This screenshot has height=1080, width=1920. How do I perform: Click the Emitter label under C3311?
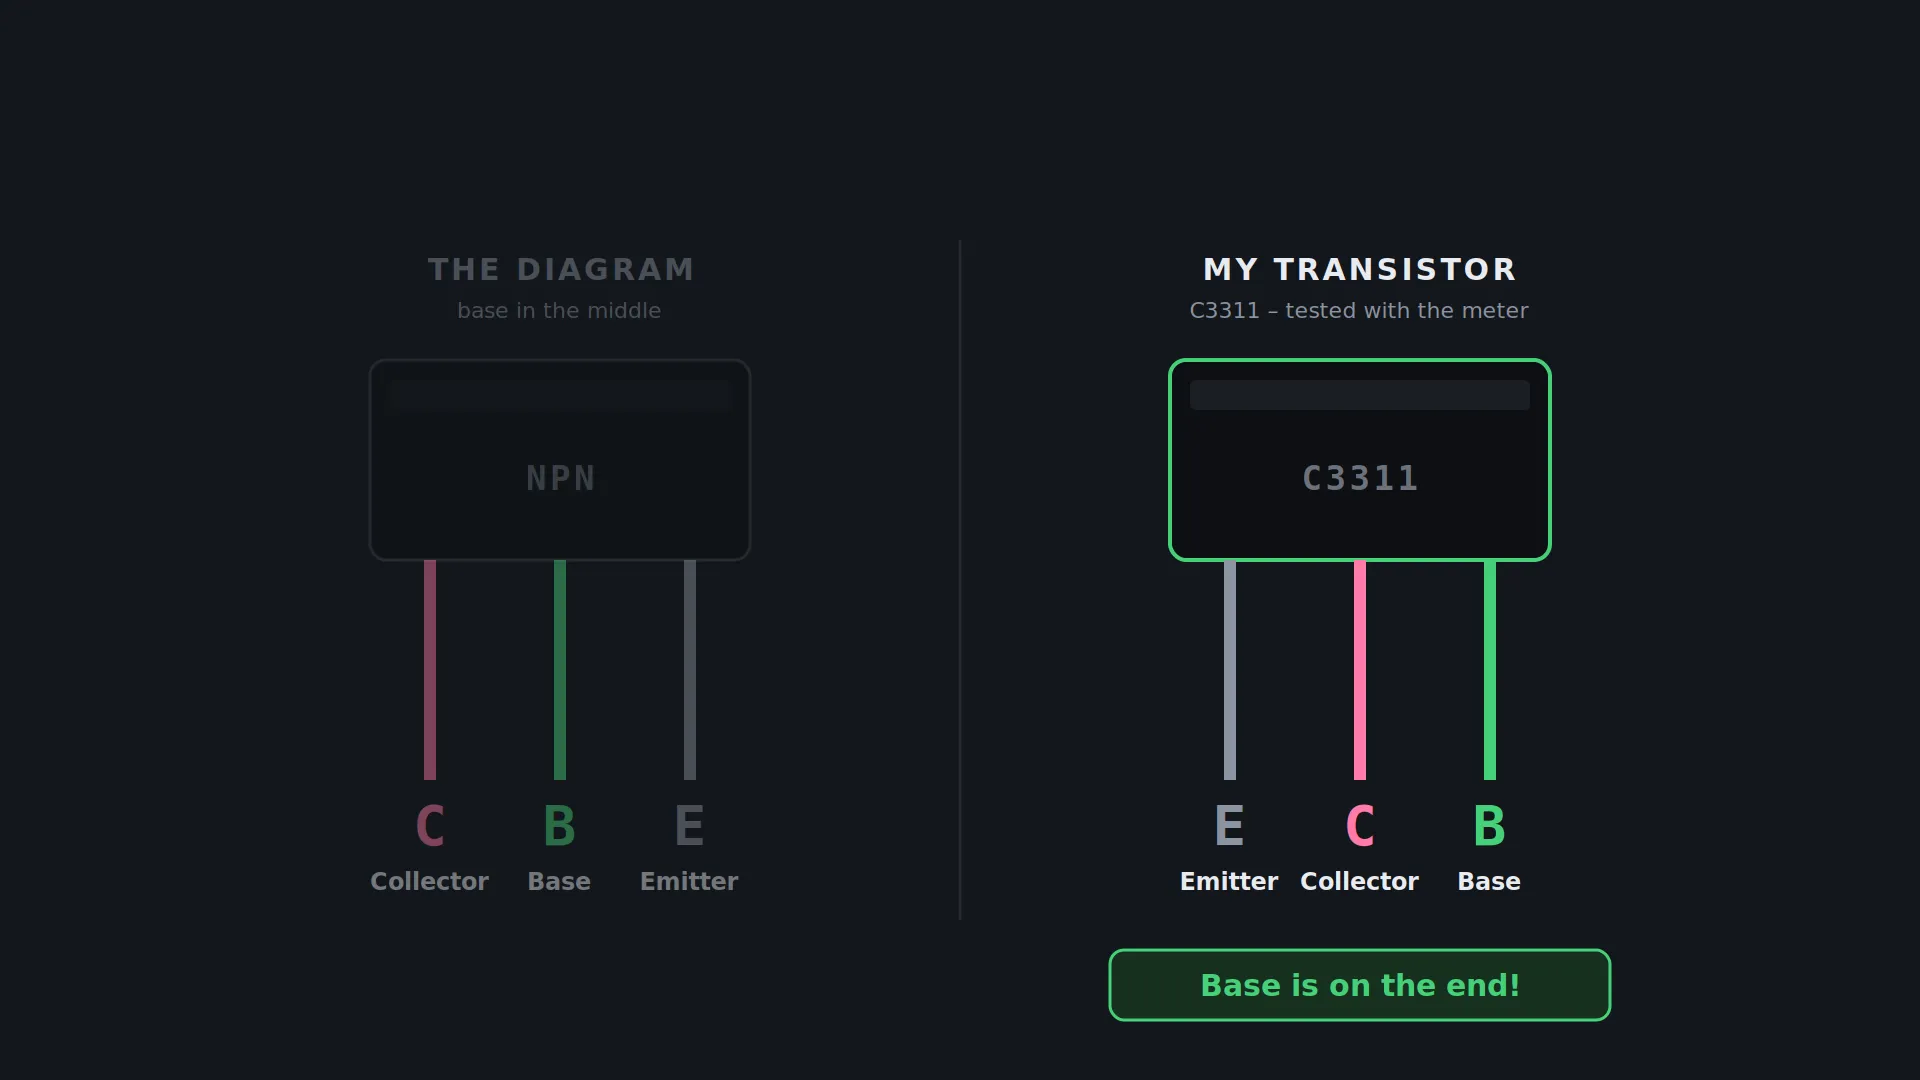[x=1229, y=881]
